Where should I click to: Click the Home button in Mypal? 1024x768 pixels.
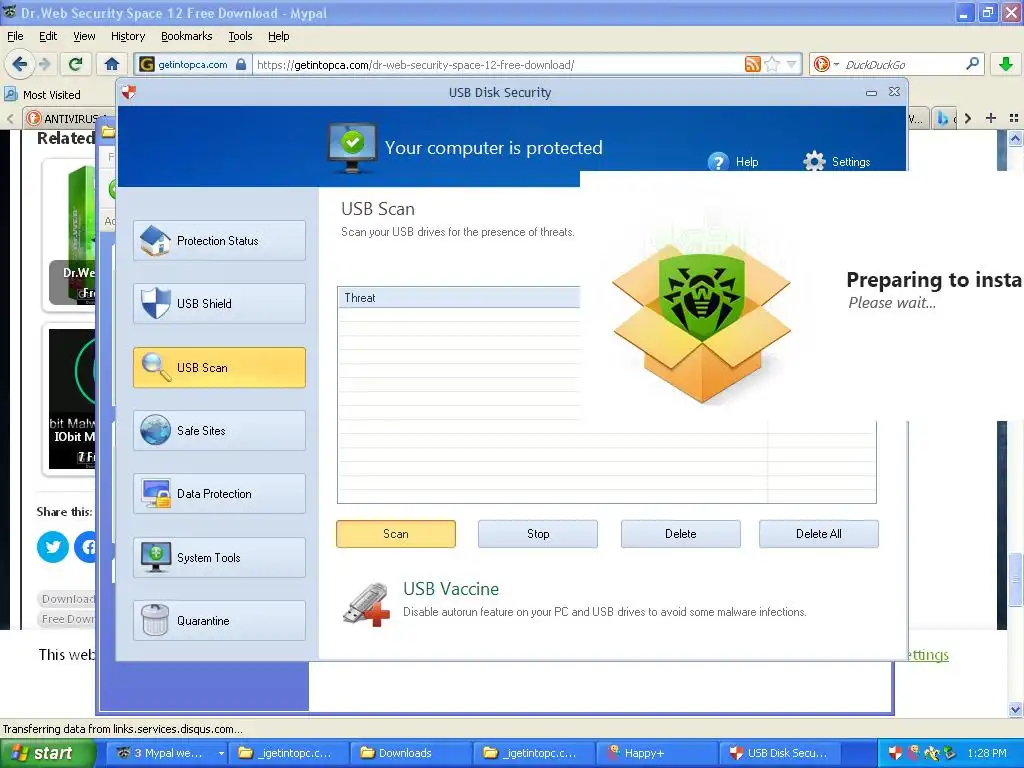pos(112,64)
